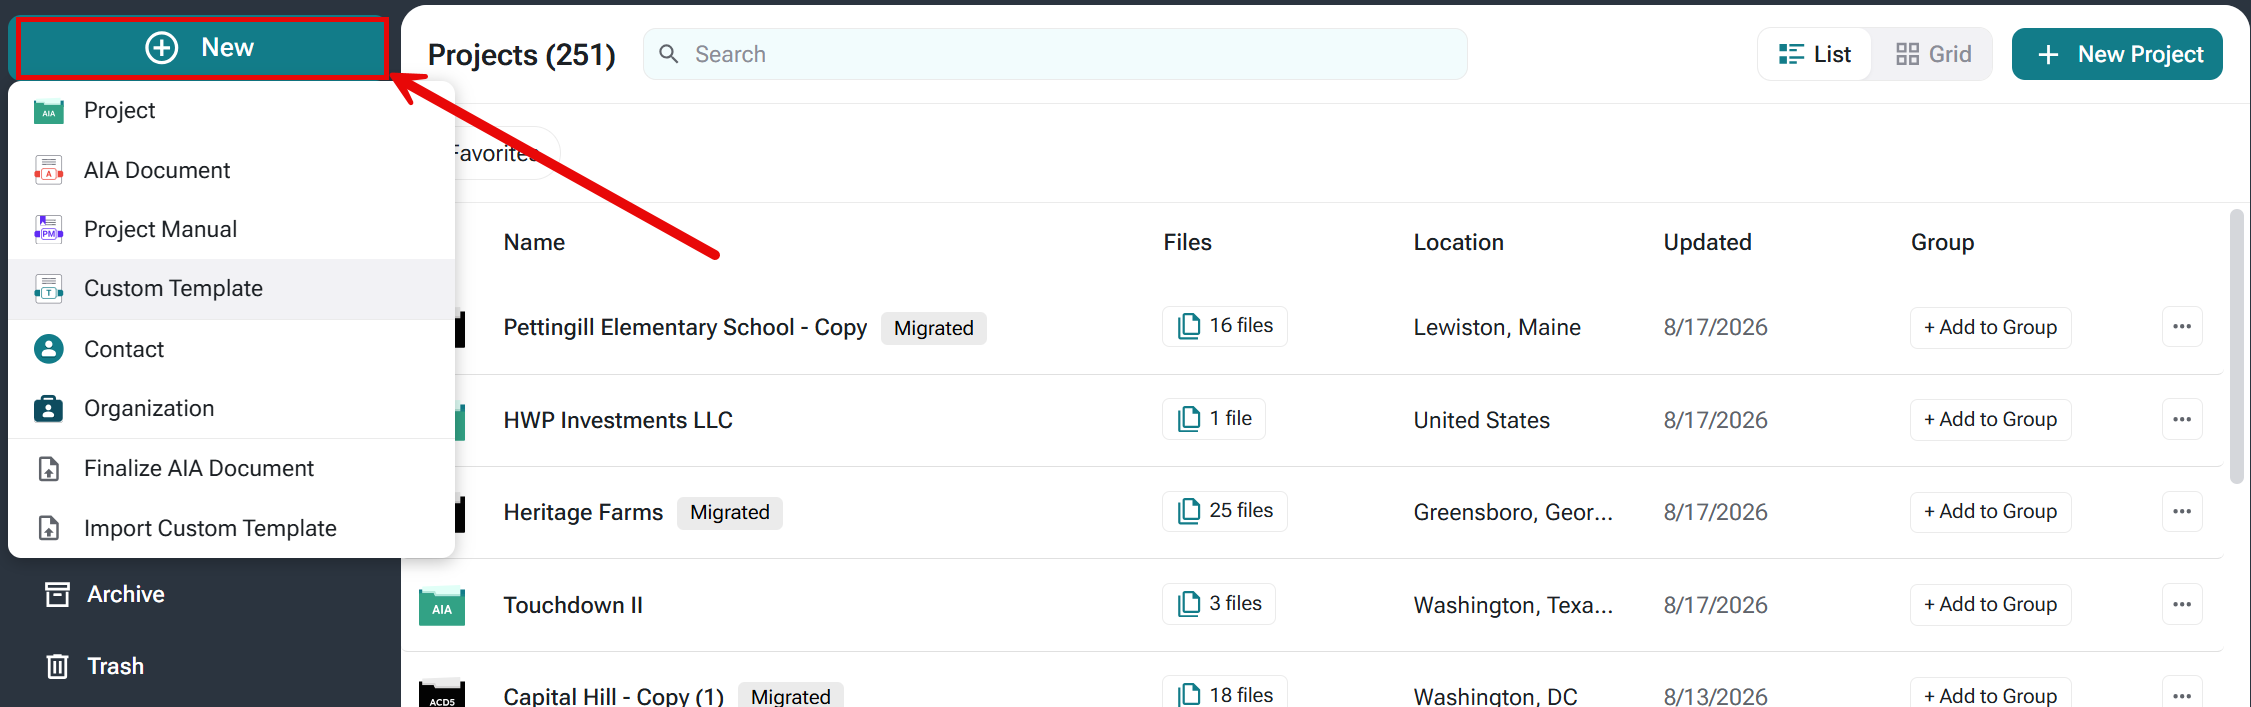Viewport: 2251px width, 707px height.
Task: Click Touchdown II green AIA folder thumbnail
Action: 442,605
